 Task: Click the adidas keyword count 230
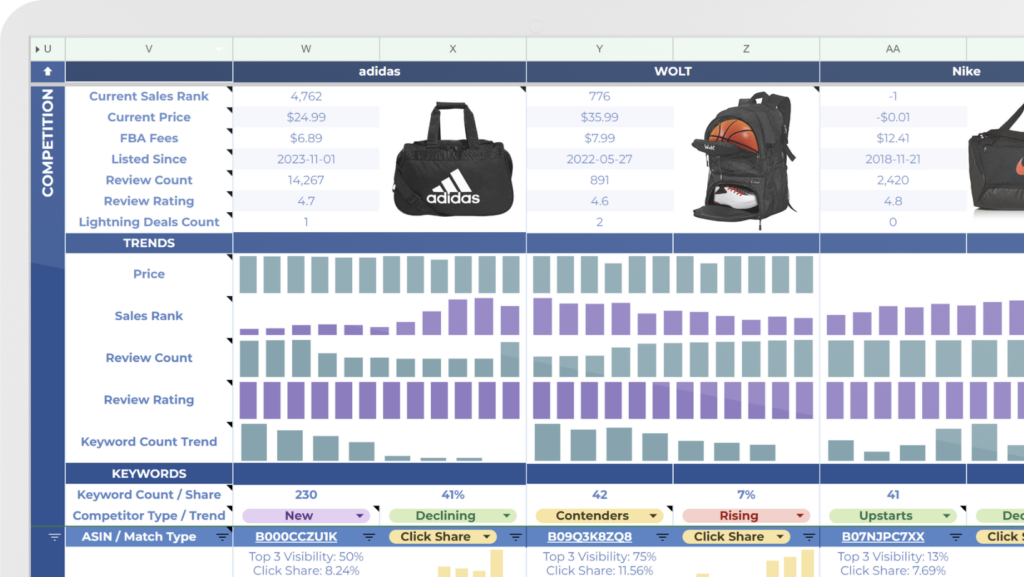[306, 495]
